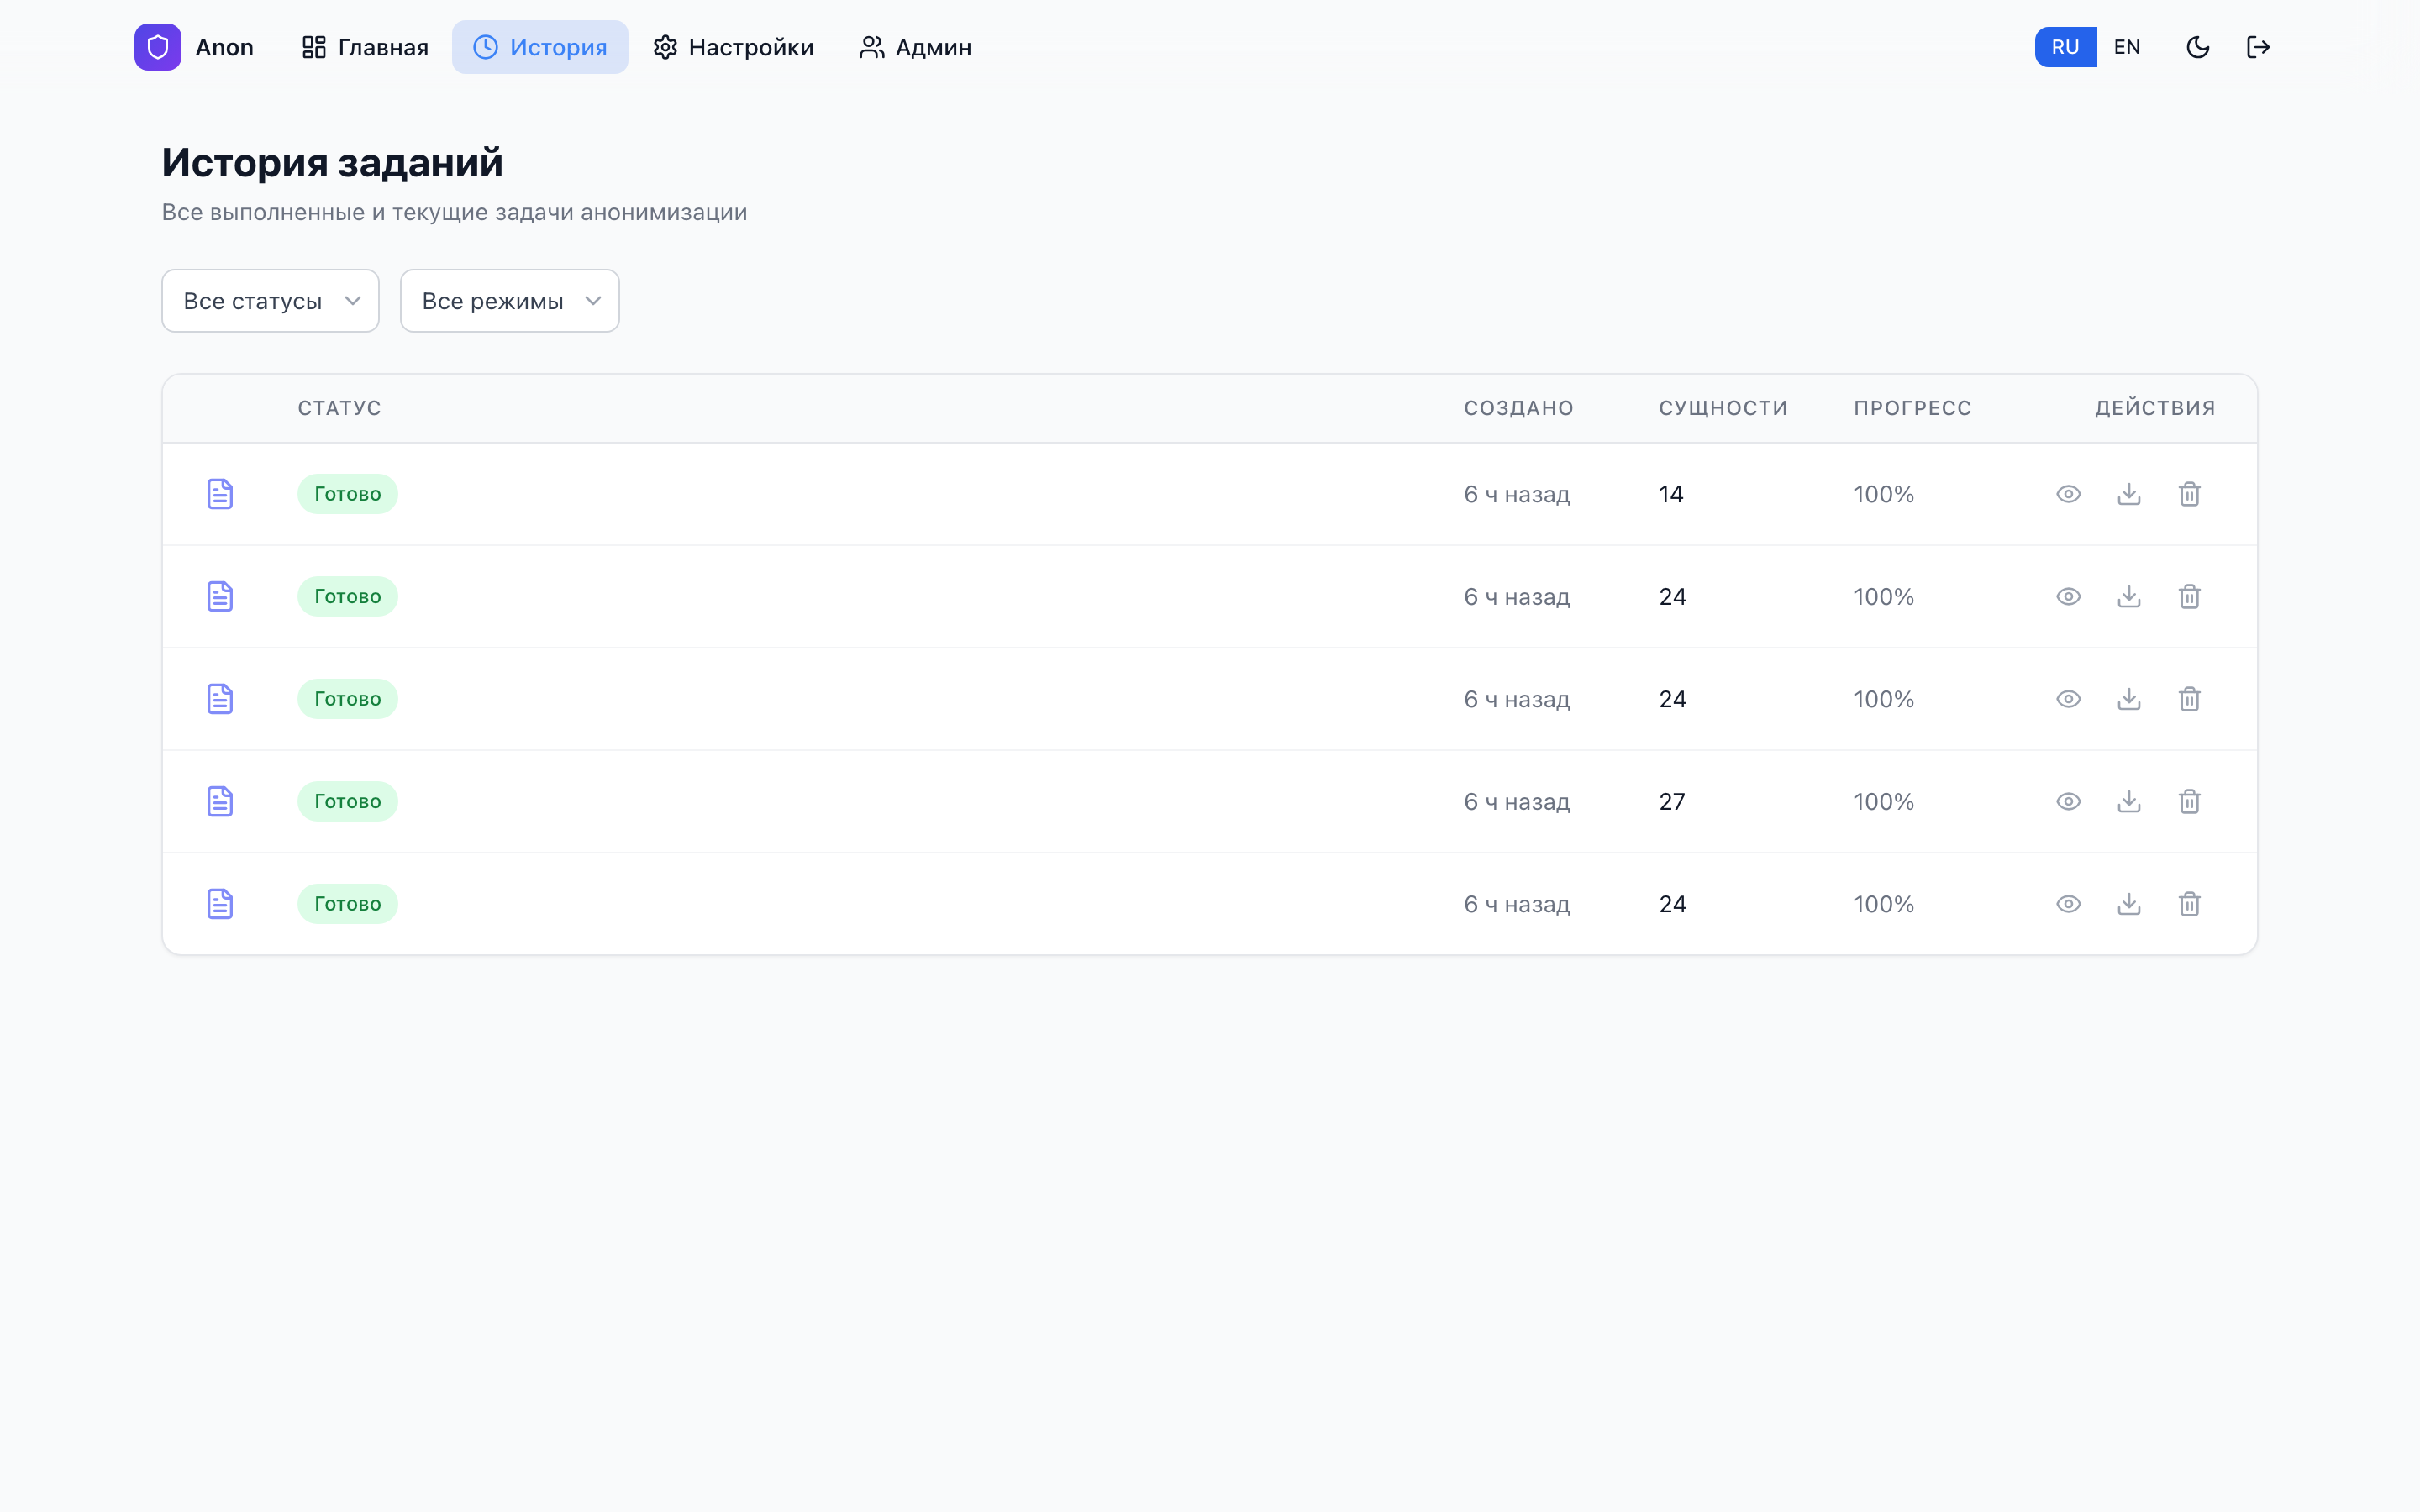Click the СОЗДАНО column header
Viewport: 2420px width, 1512px height.
tap(1518, 408)
